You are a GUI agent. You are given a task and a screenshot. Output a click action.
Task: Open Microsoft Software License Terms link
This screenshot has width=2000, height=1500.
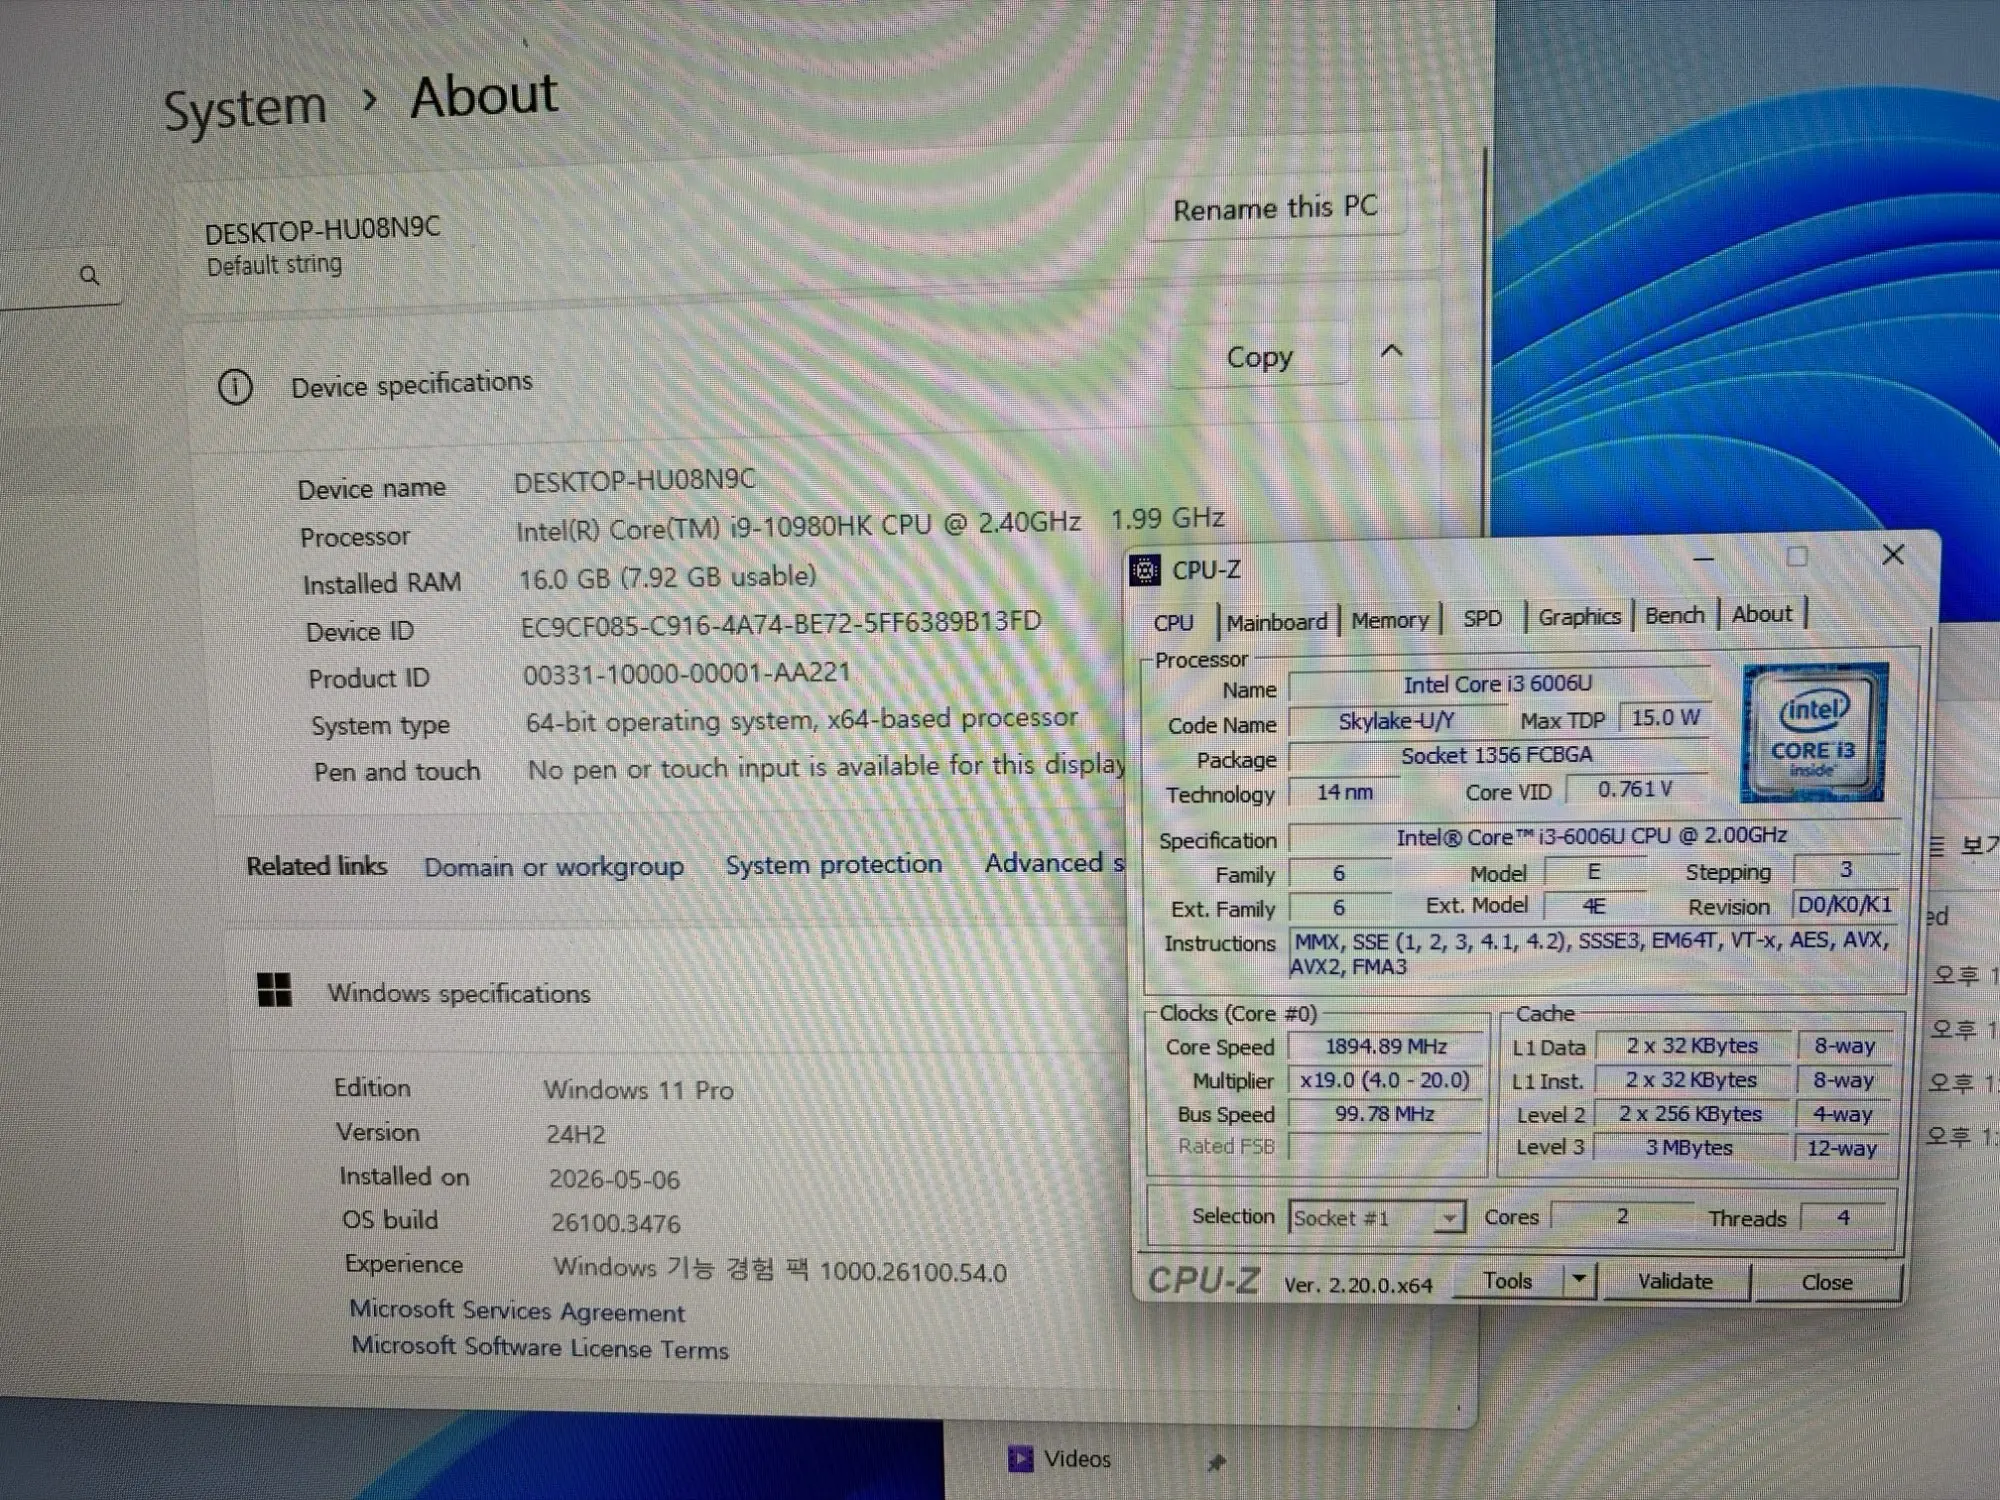pos(540,1348)
